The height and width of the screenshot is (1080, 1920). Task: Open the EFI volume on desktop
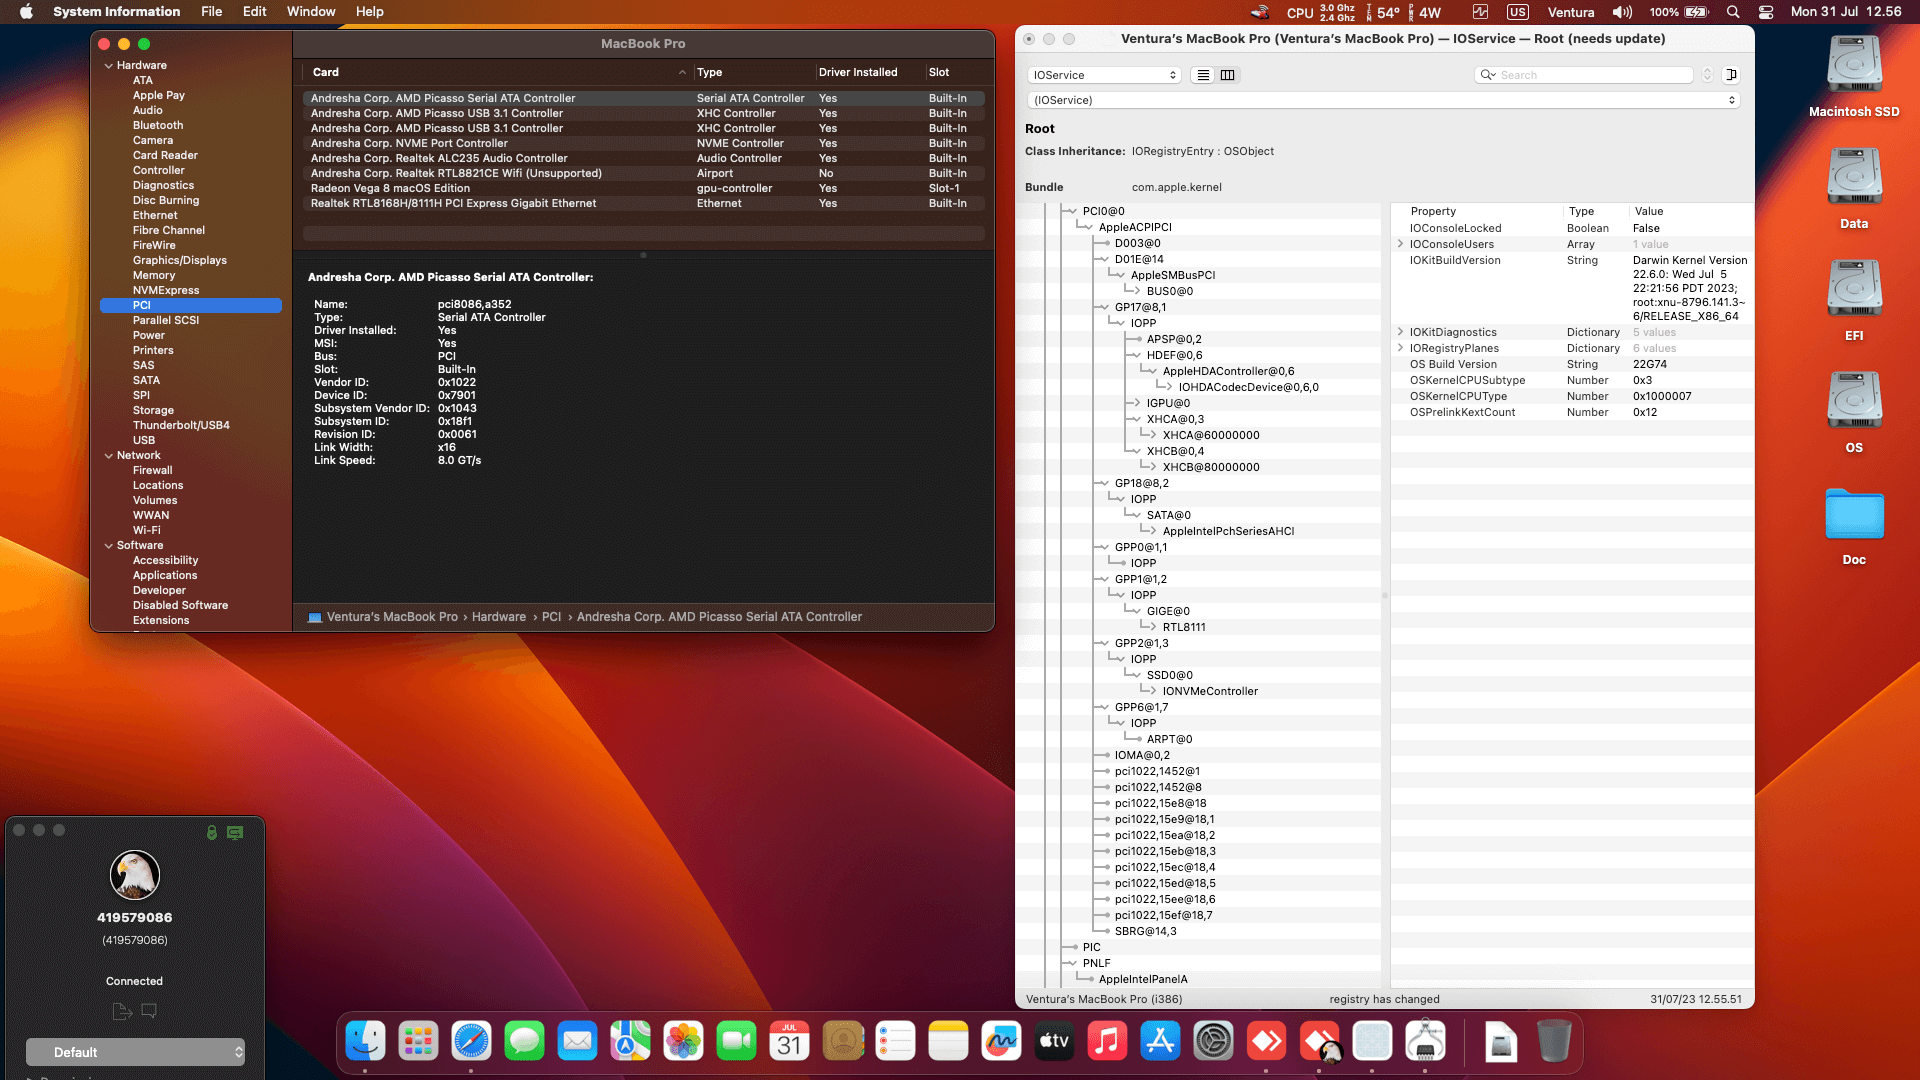(1854, 300)
